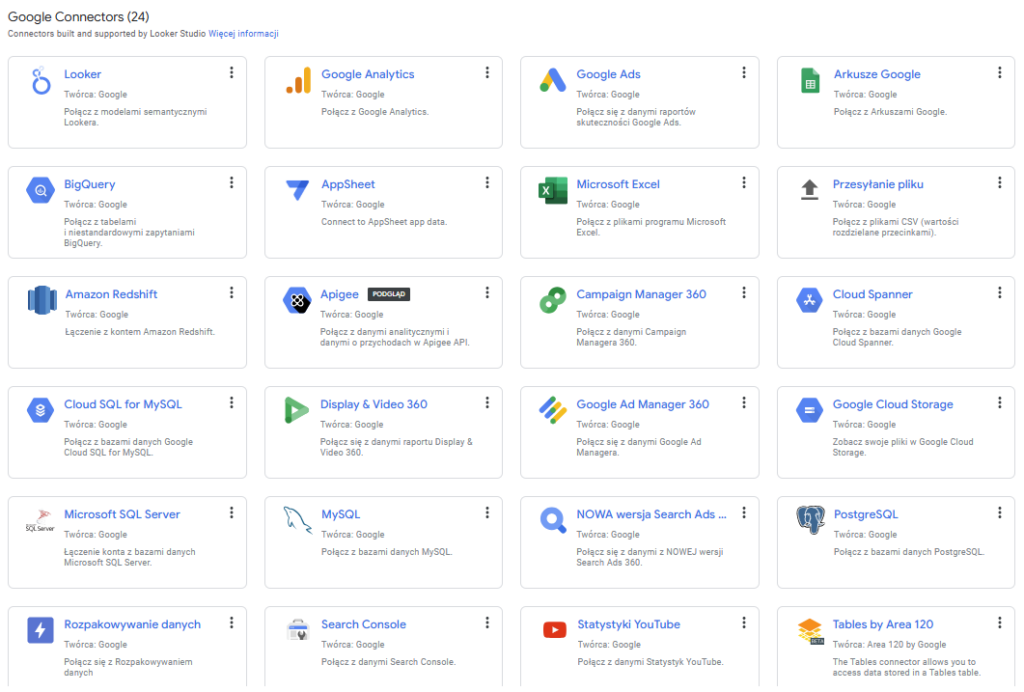Select the Looker connector icon

point(42,81)
